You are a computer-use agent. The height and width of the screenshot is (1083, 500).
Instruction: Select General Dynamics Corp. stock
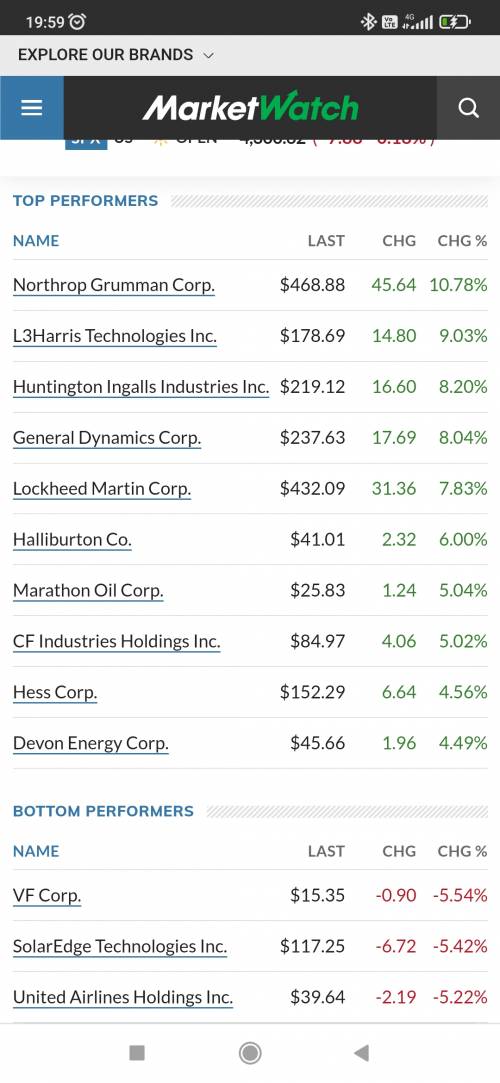pyautogui.click(x=107, y=438)
